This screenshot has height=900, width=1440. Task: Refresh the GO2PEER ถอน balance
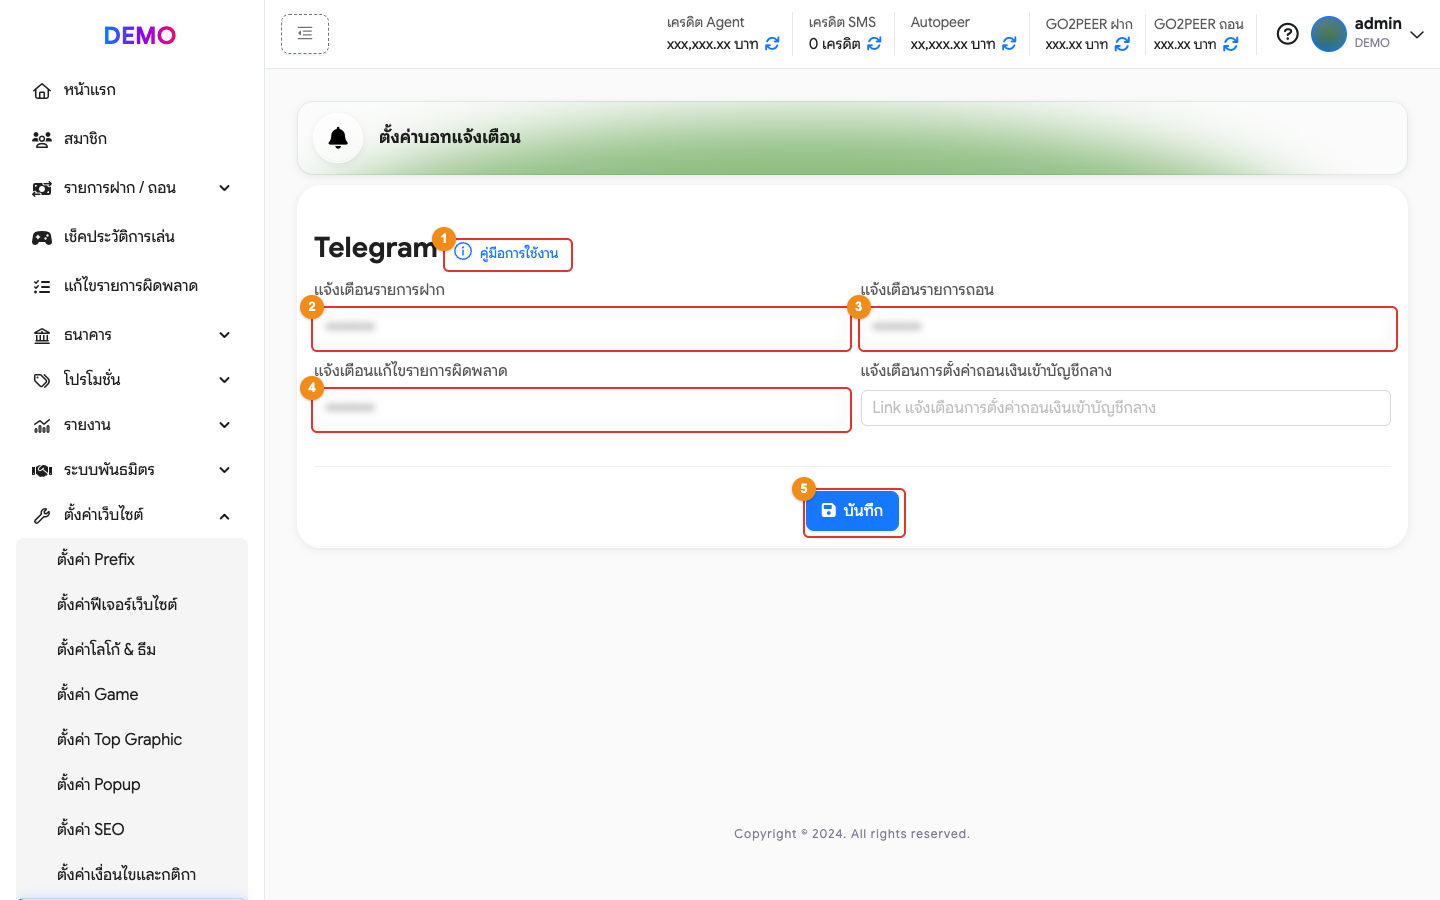click(x=1231, y=44)
